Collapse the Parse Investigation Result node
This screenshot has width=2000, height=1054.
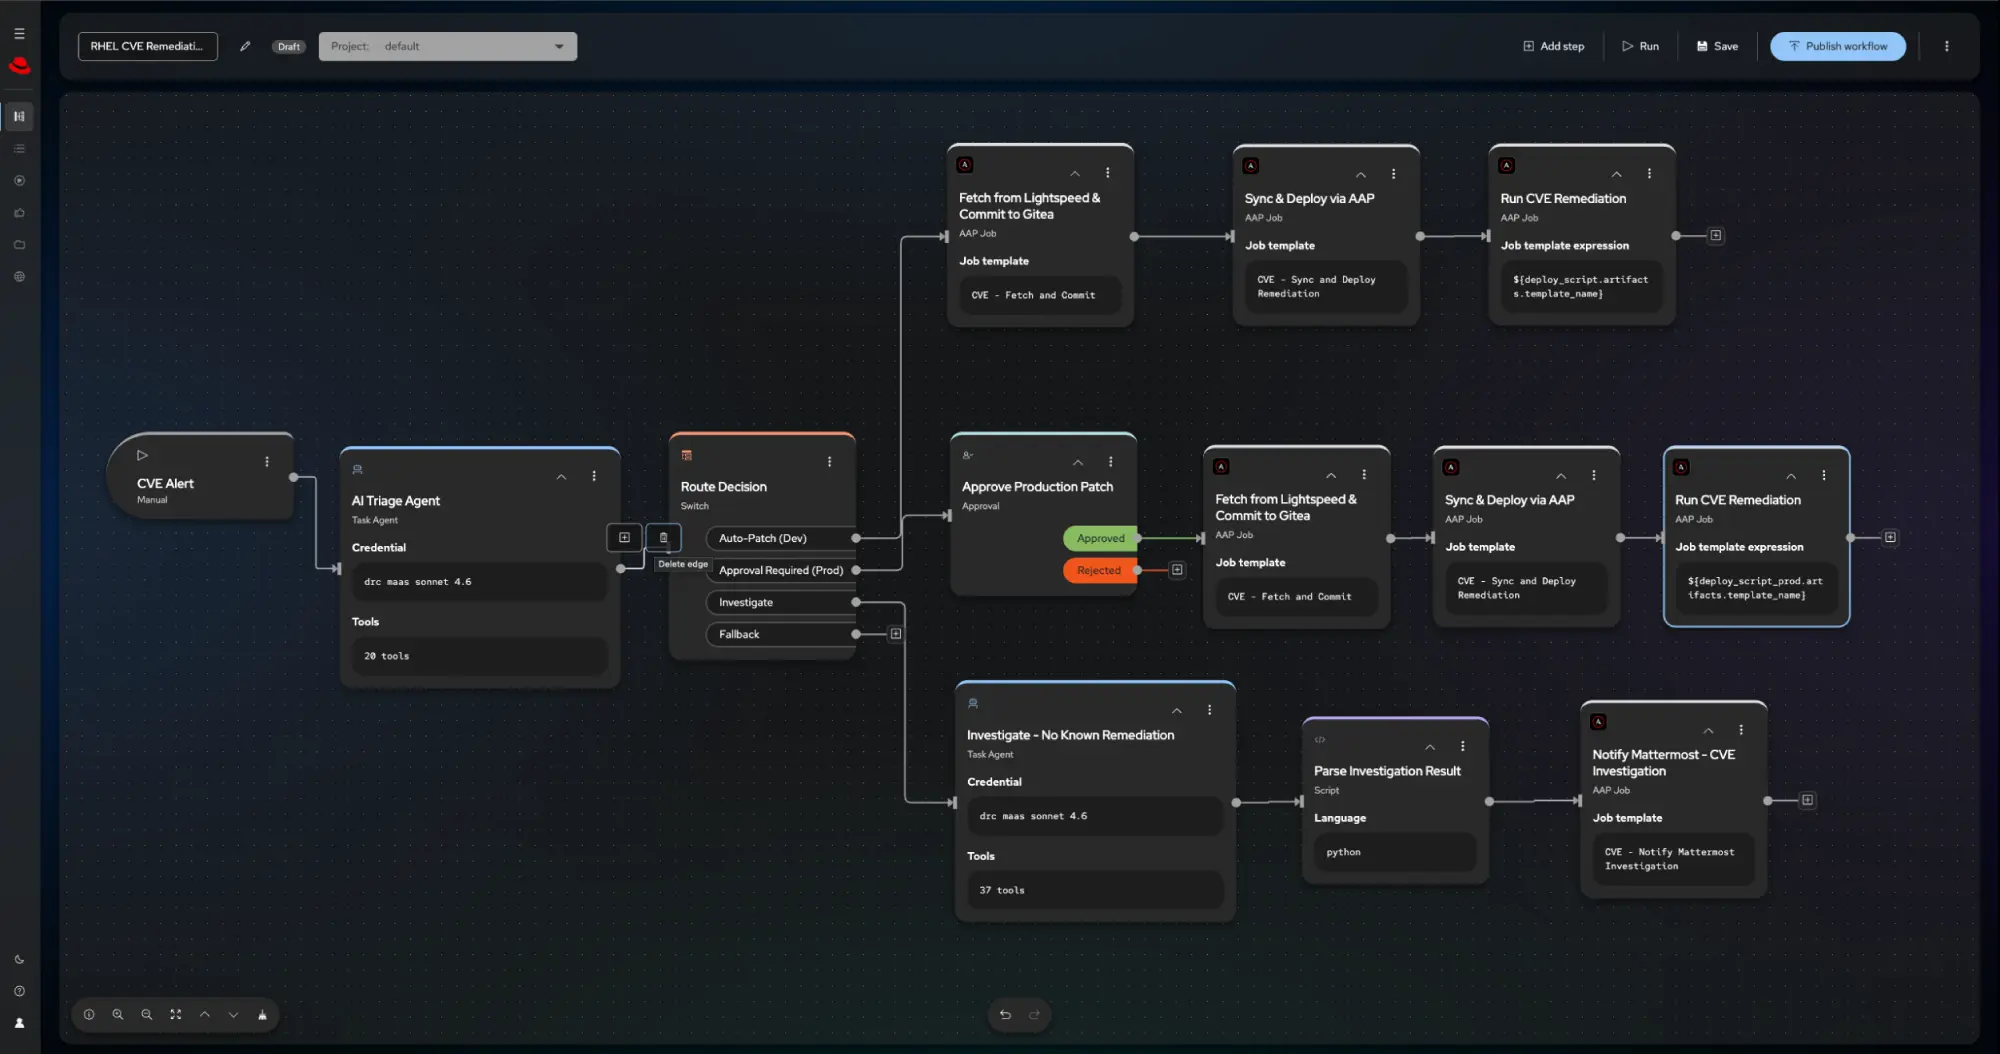tap(1430, 747)
